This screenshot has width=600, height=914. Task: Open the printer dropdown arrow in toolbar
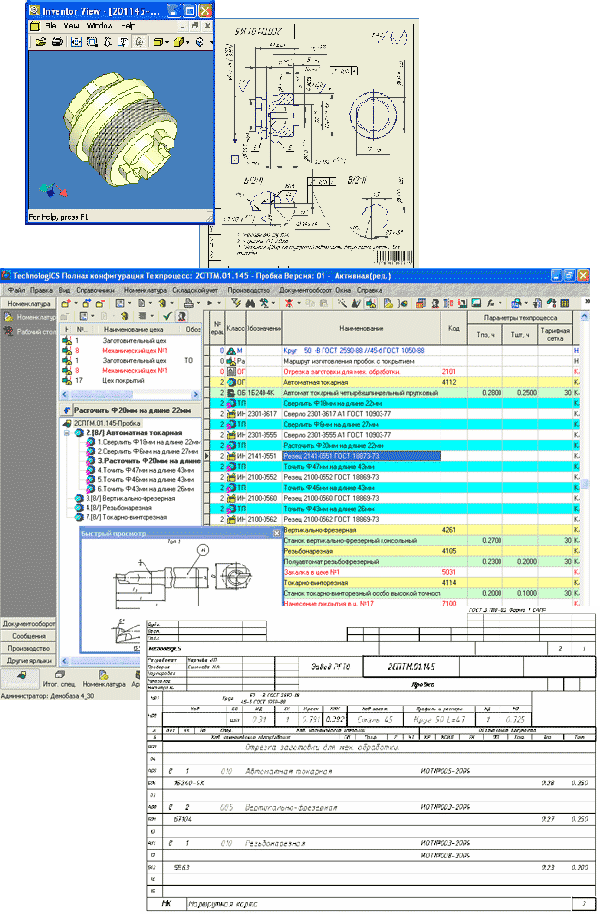pyautogui.click(x=197, y=303)
